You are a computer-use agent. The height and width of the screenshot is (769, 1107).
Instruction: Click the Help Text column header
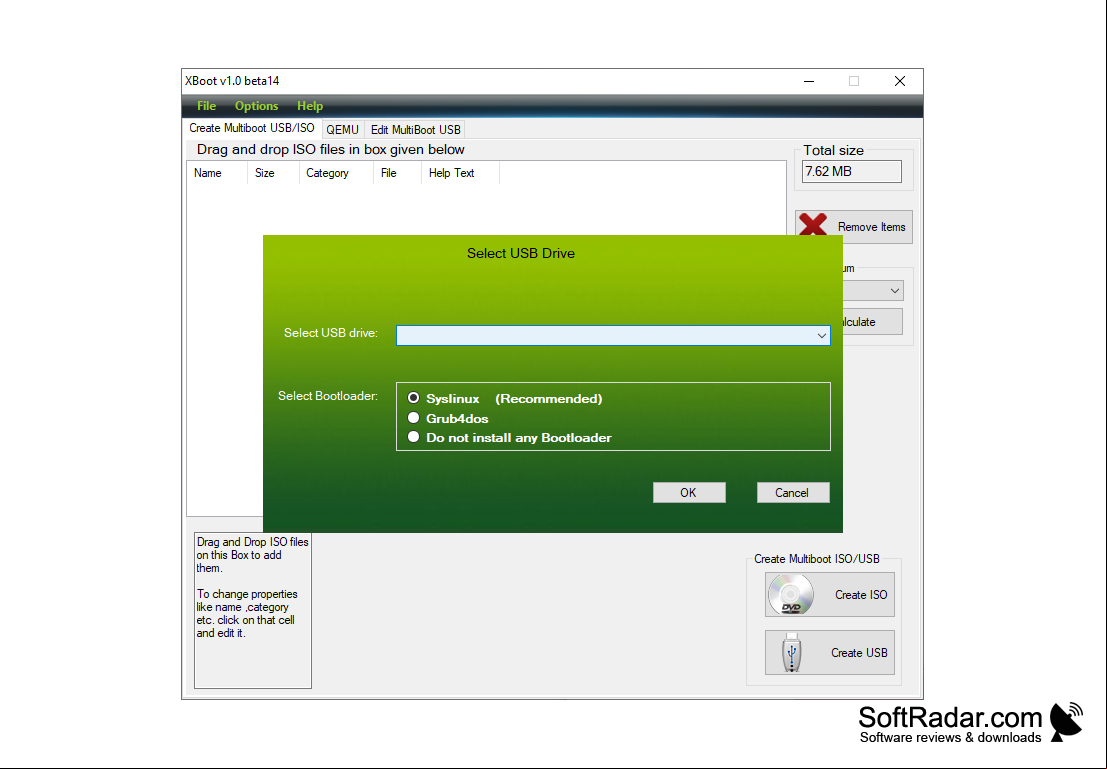click(x=460, y=173)
